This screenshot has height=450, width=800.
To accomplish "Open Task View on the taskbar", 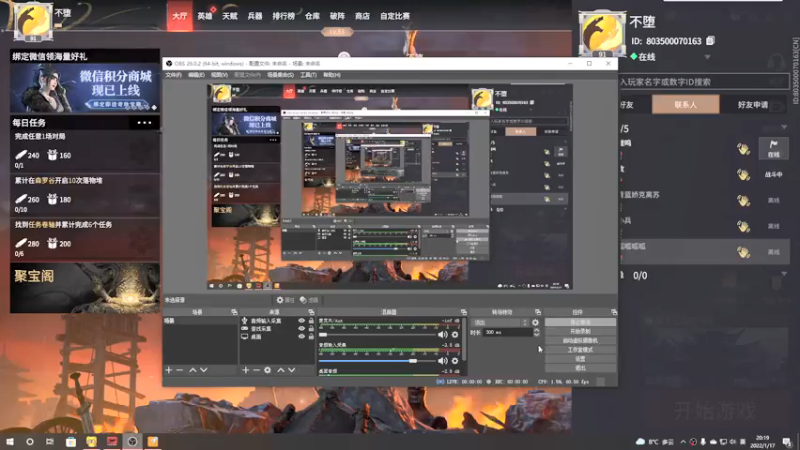I will pos(50,441).
